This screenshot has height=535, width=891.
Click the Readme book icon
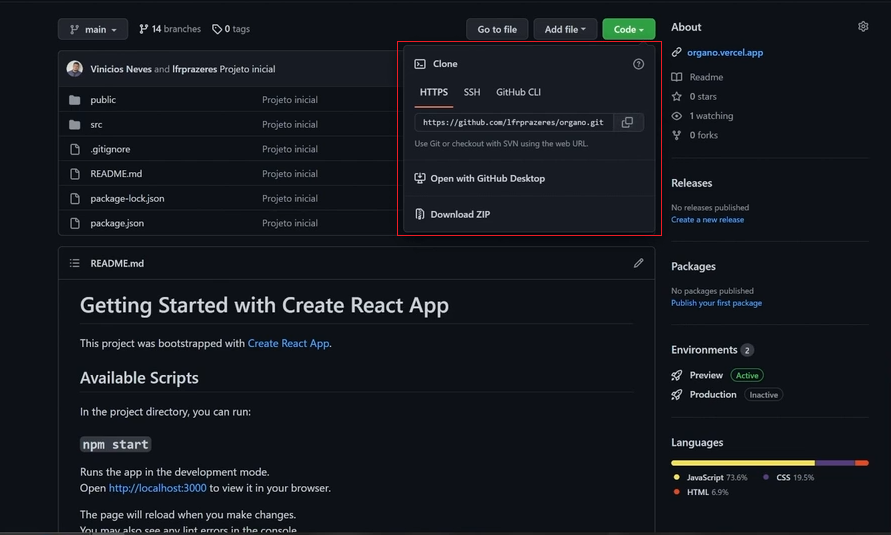pos(677,77)
